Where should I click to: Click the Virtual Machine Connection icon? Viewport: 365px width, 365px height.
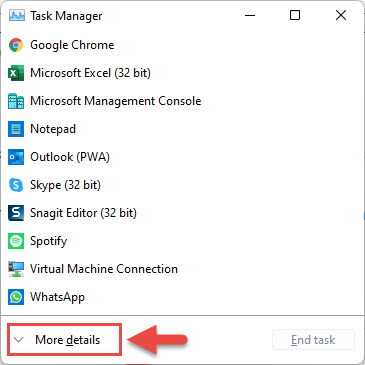[x=16, y=269]
